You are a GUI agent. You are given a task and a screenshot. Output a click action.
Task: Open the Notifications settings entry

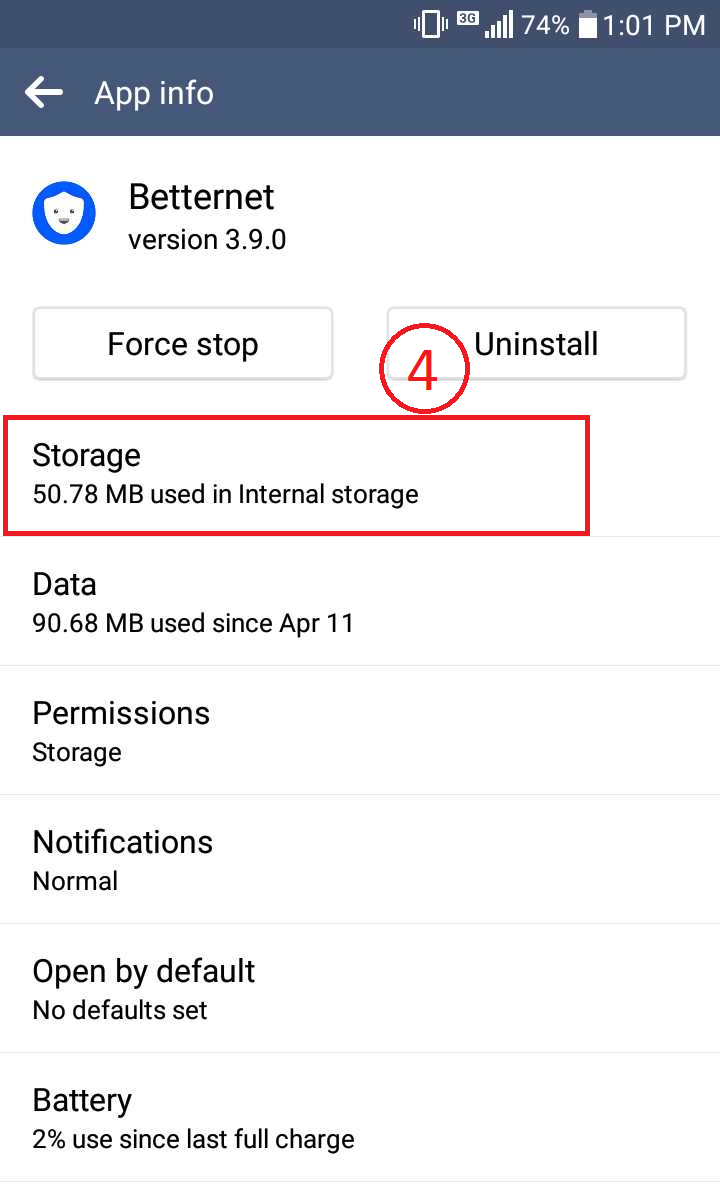point(360,859)
